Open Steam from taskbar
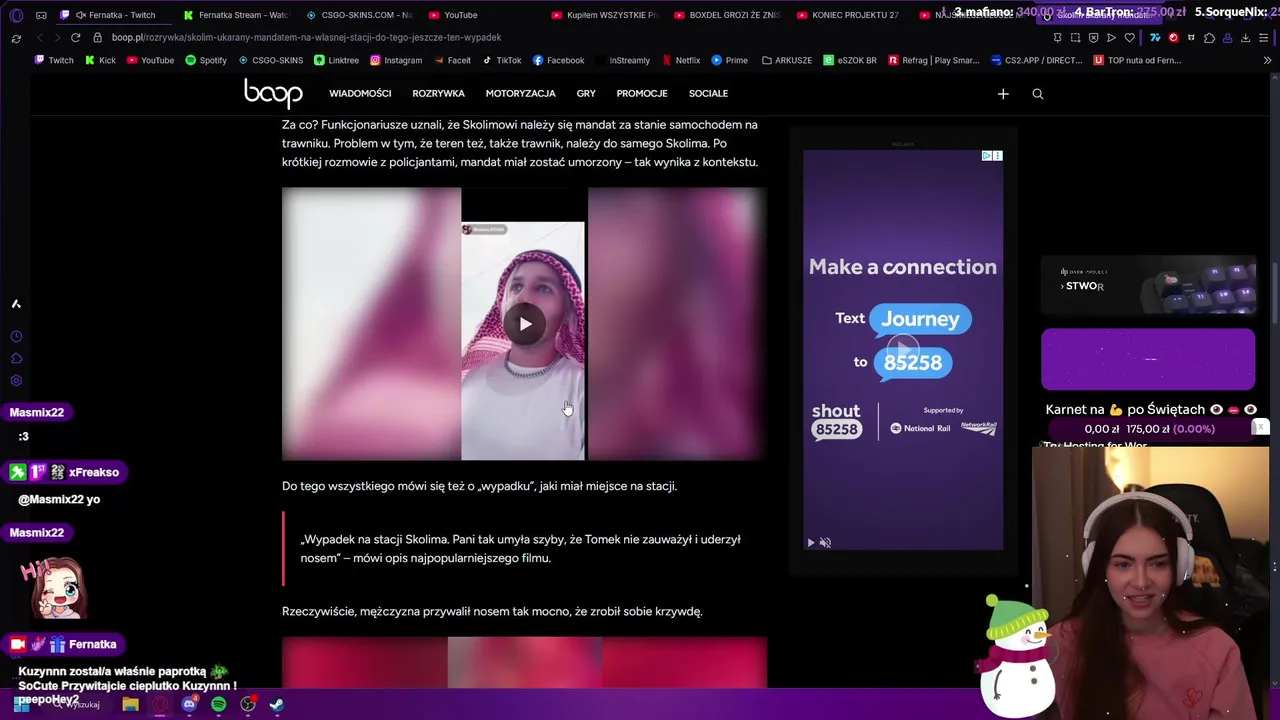This screenshot has width=1280, height=720. [277, 704]
